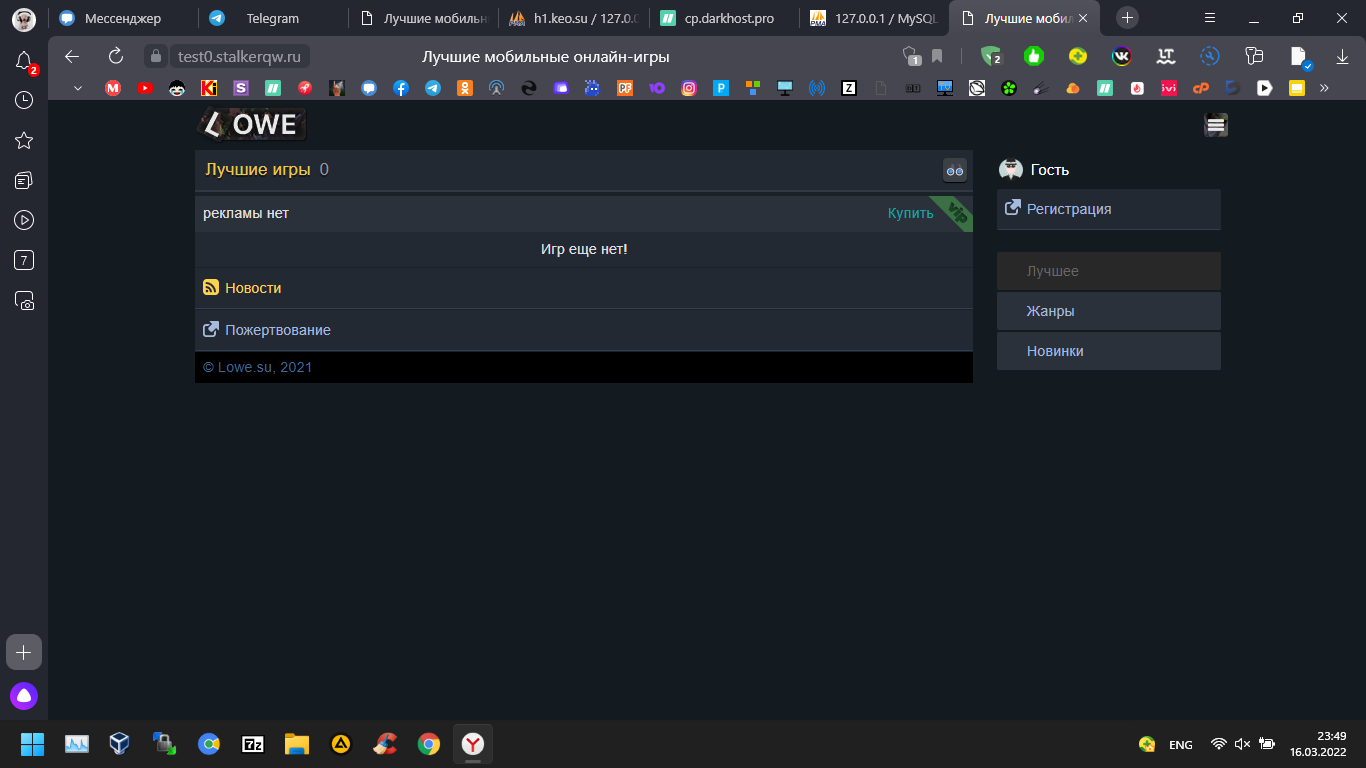Reload the current page
The image size is (1366, 768).
tap(116, 56)
